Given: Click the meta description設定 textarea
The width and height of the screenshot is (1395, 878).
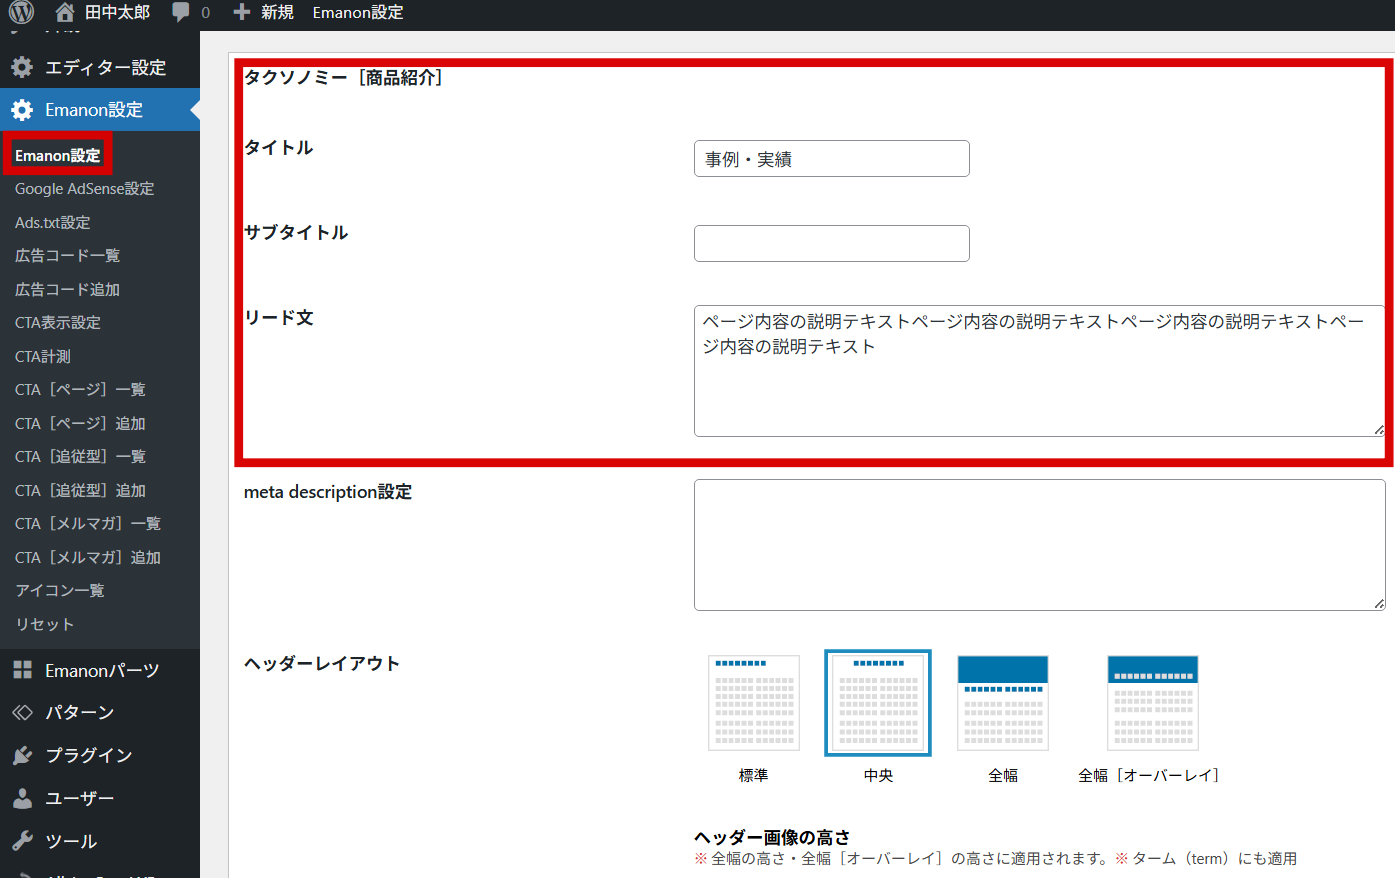Looking at the screenshot, I should click(1040, 545).
